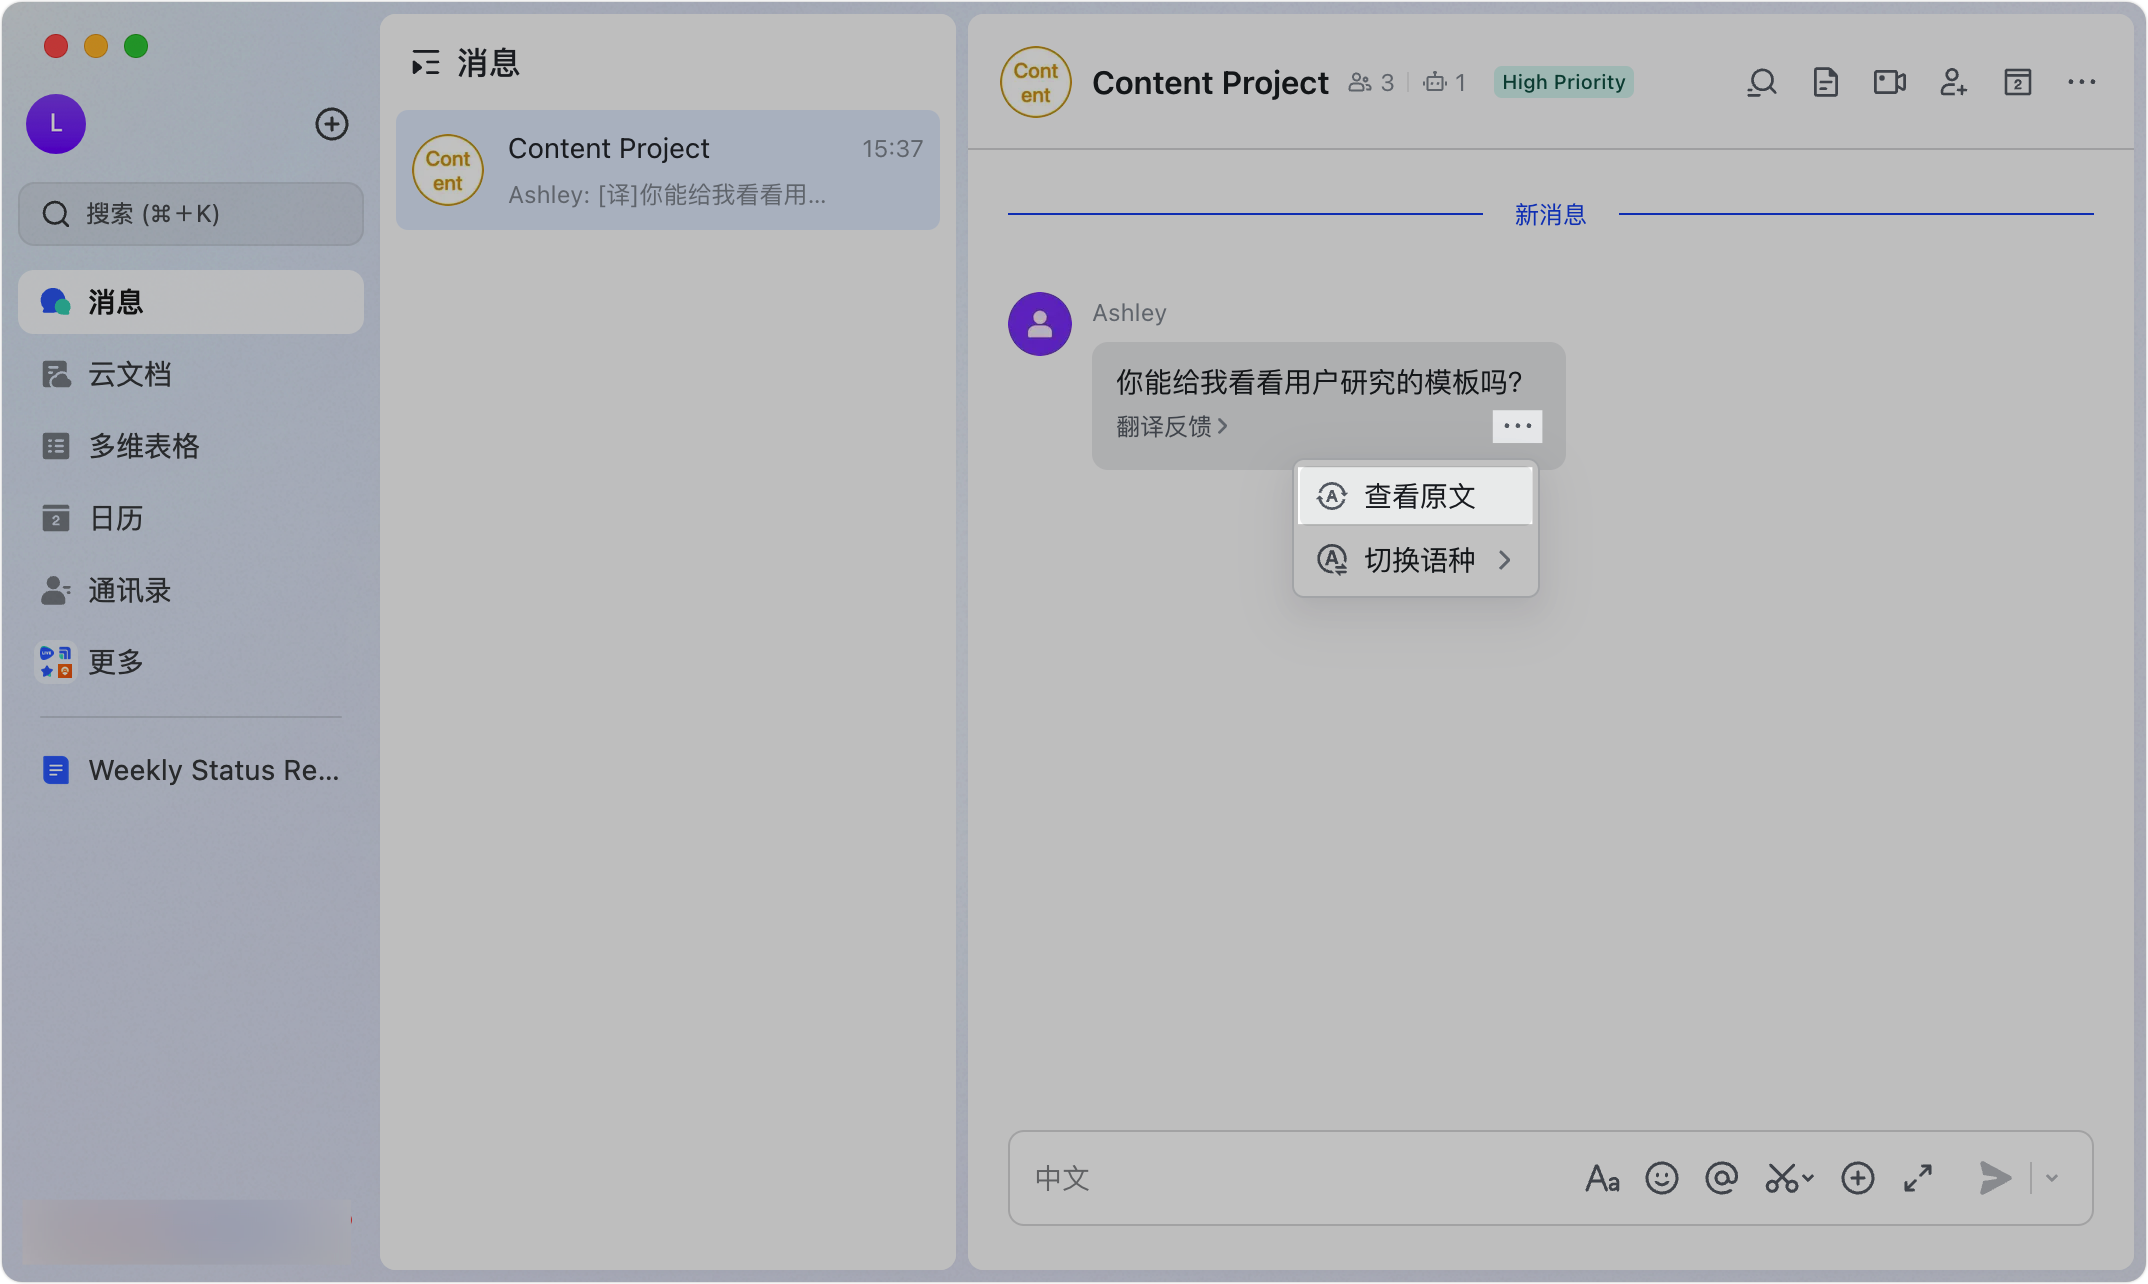Viewport: 2148px width, 1284px height.
Task: Open 通讯录 contacts in the sidebar
Action: point(191,590)
